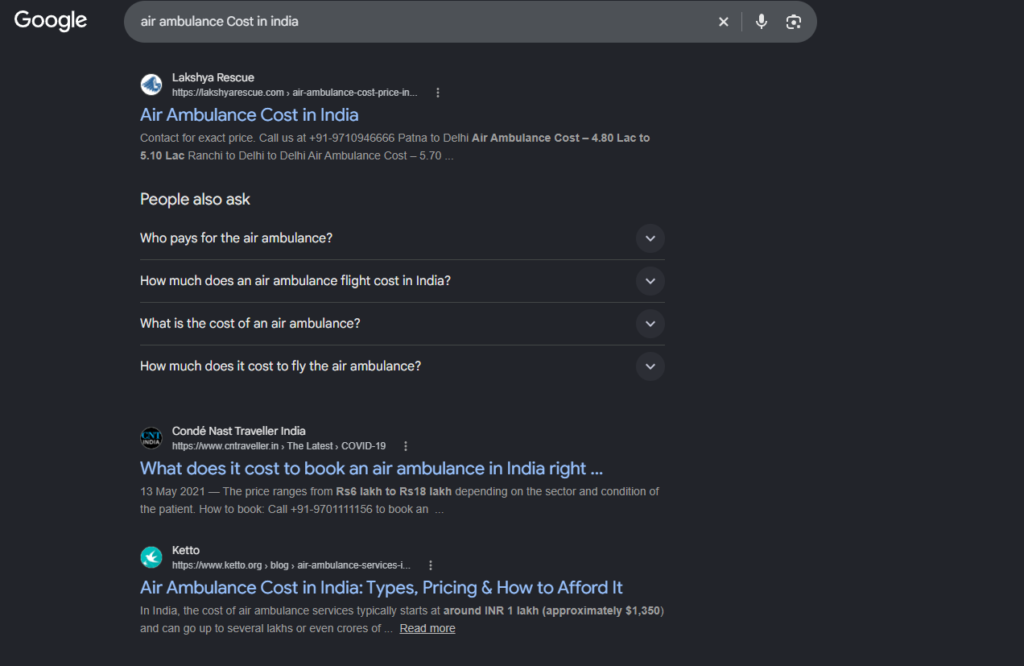Image resolution: width=1024 pixels, height=666 pixels.
Task: Open "Air Ambulance Cost in India" Lakshya link
Action: click(x=249, y=115)
